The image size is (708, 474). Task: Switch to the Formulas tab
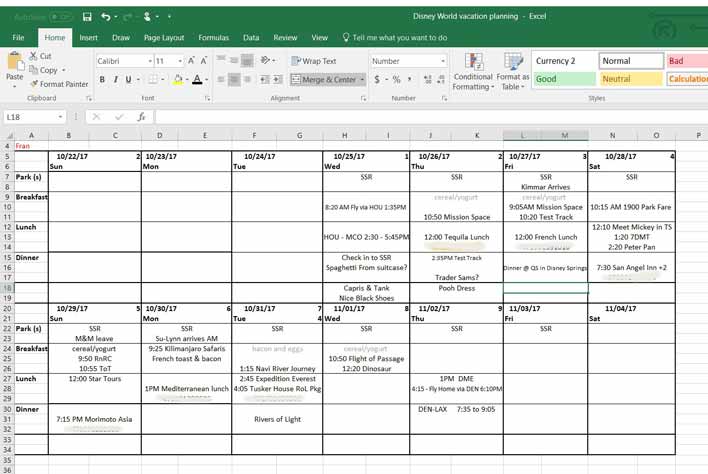point(214,37)
